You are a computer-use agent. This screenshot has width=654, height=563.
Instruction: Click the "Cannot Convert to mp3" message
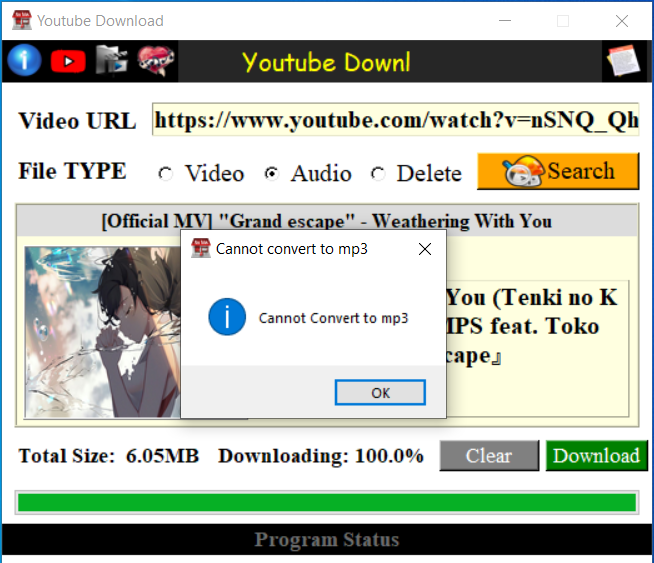coord(333,318)
